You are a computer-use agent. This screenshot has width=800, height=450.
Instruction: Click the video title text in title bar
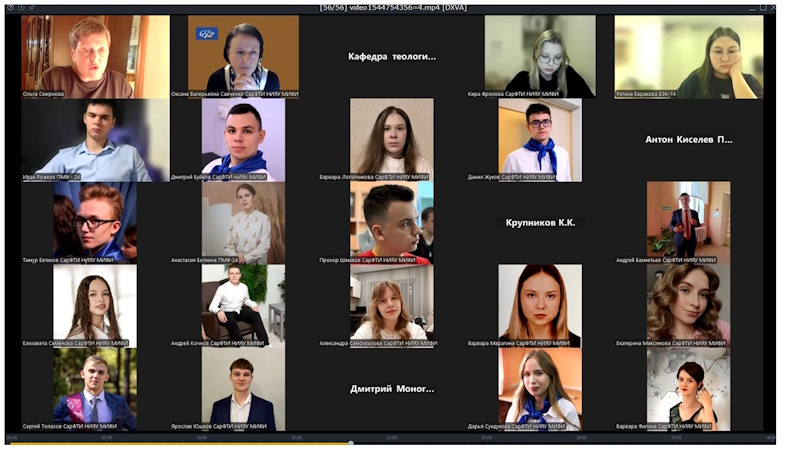[x=399, y=7]
